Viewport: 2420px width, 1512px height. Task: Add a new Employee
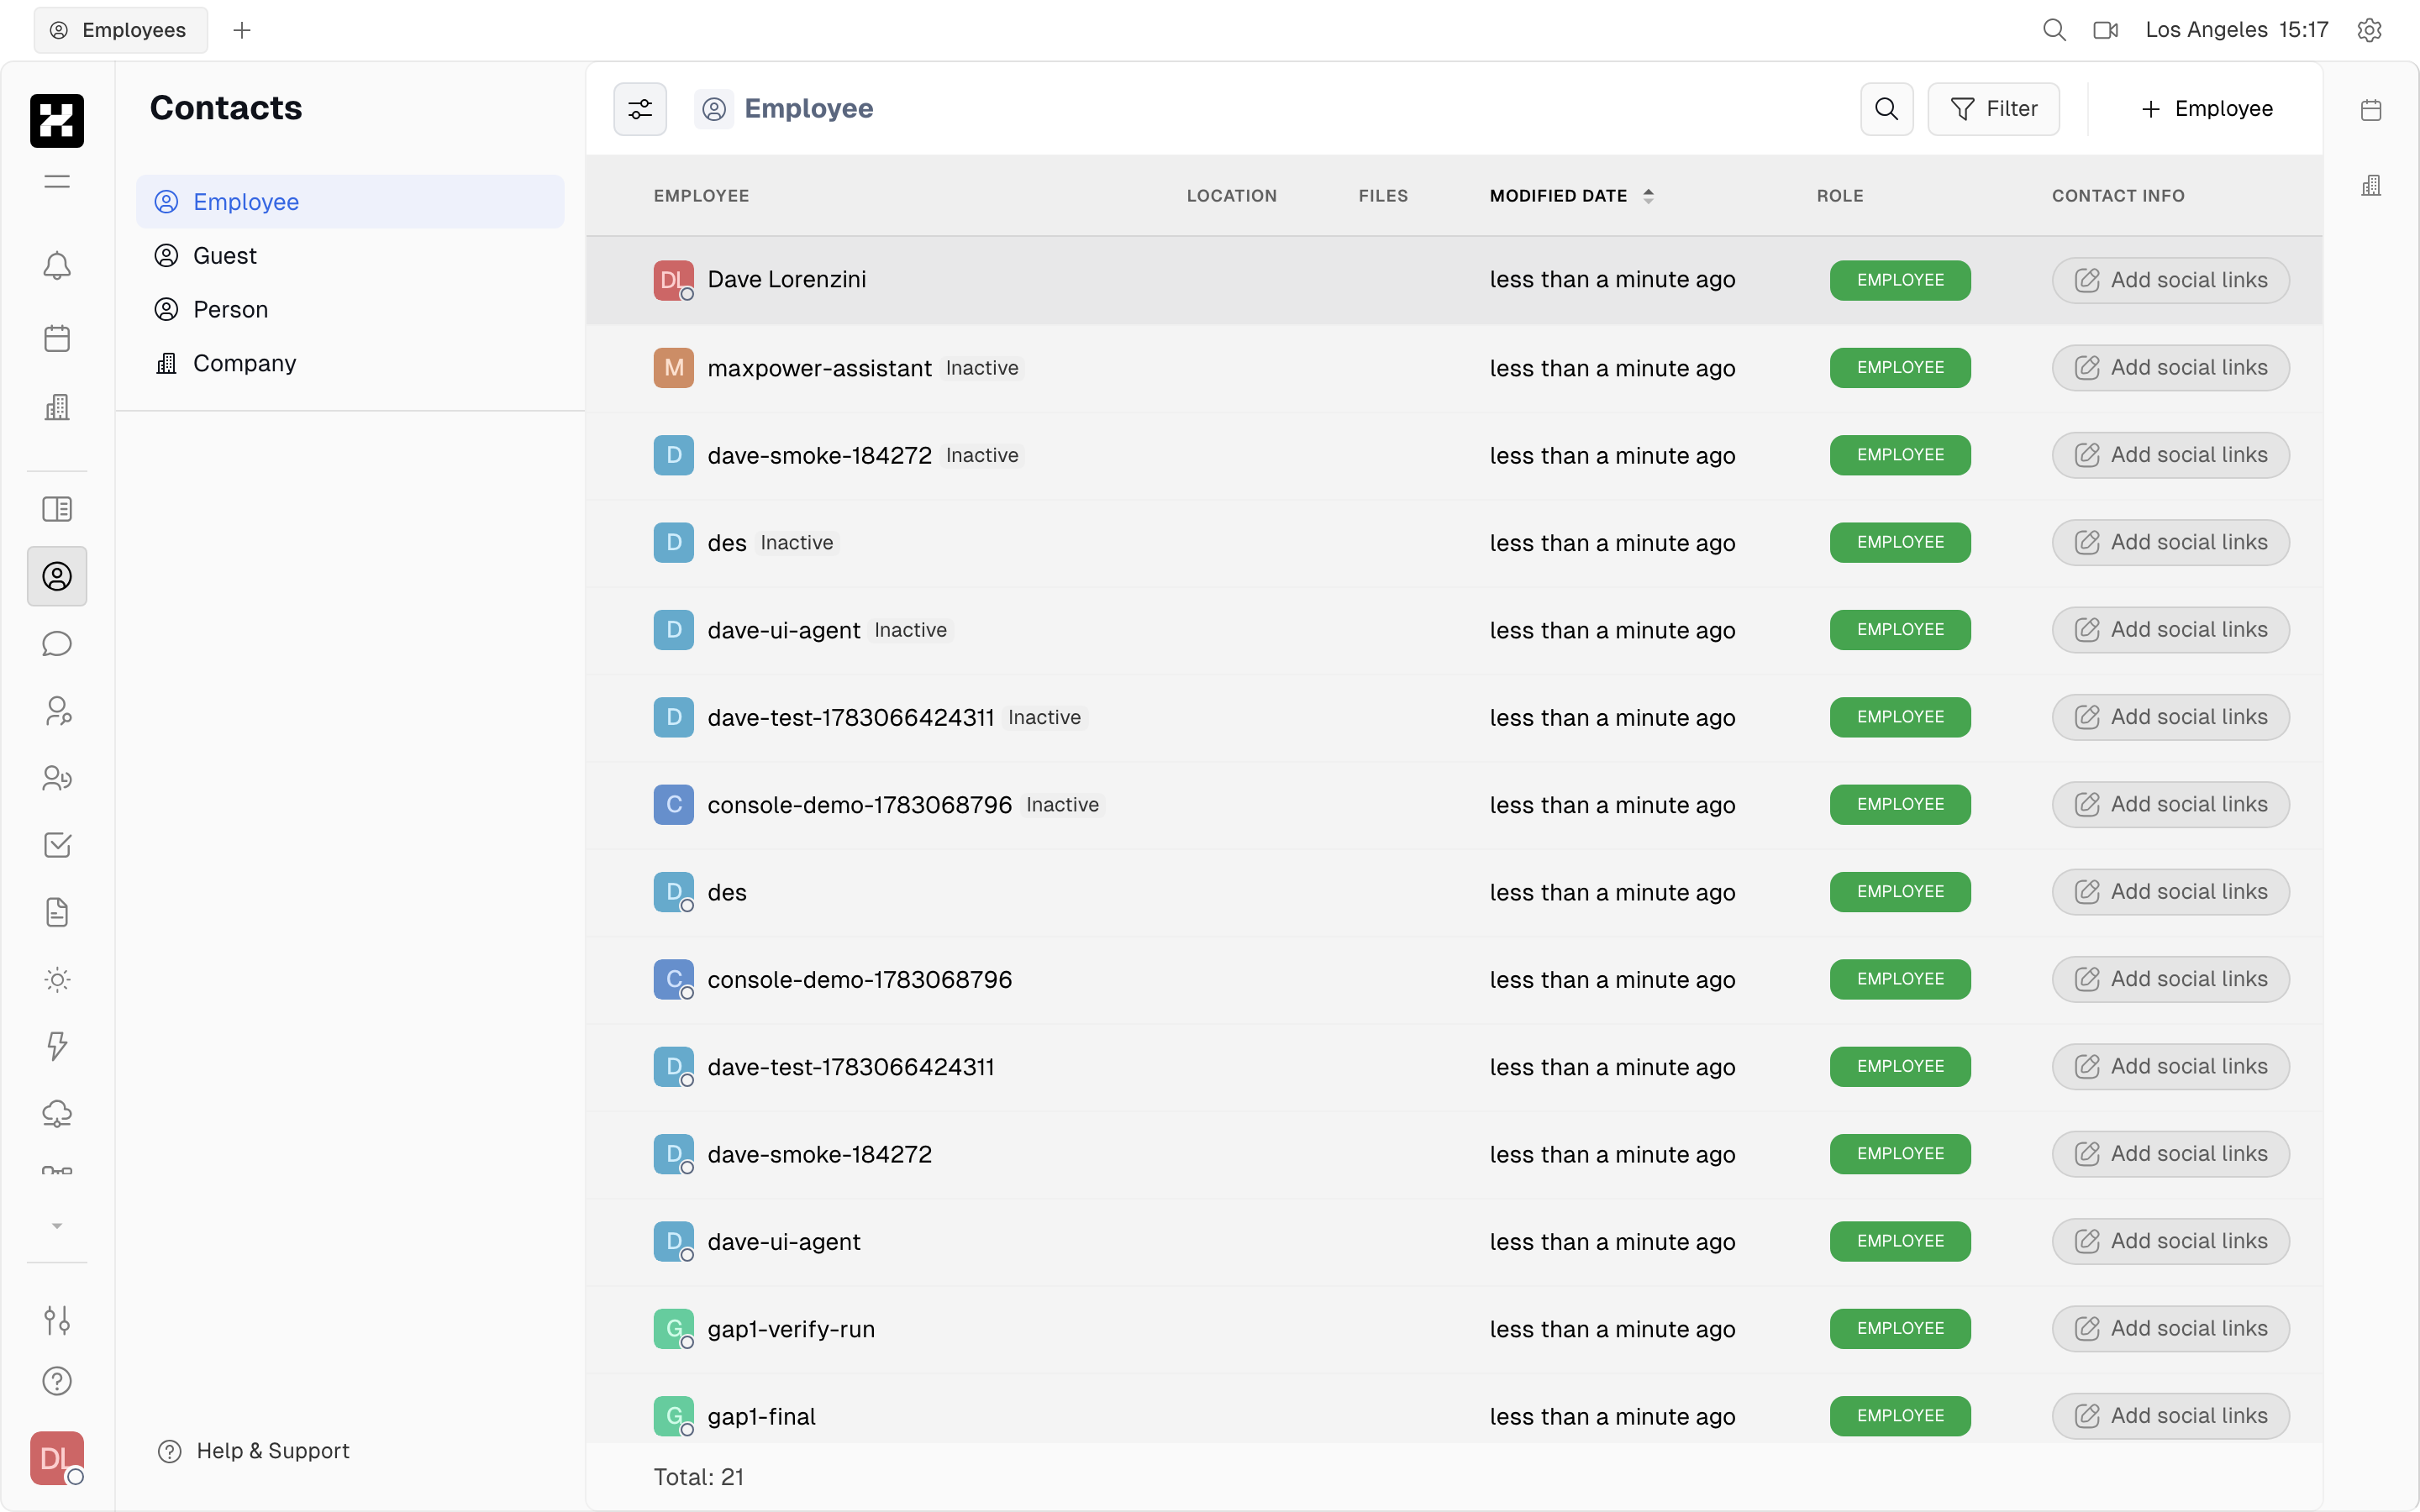point(2206,109)
